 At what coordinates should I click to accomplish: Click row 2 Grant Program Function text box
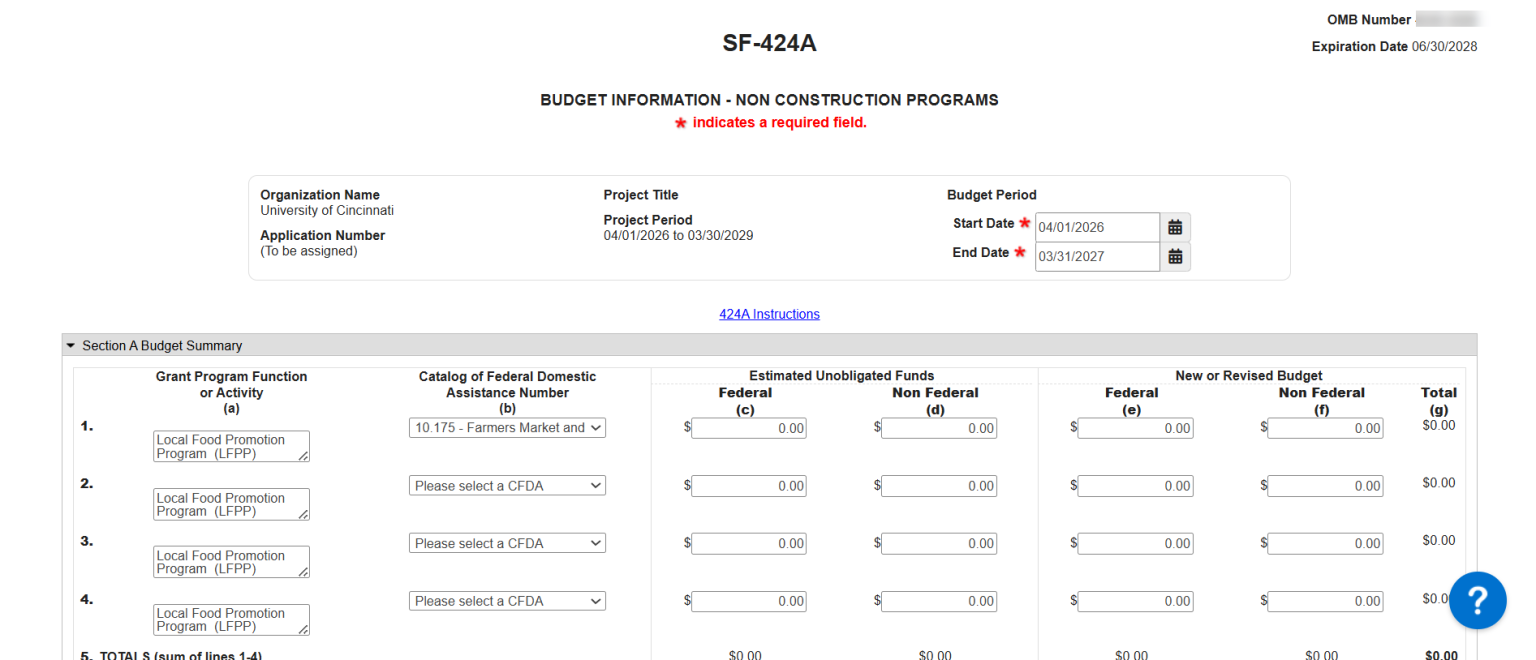(230, 505)
